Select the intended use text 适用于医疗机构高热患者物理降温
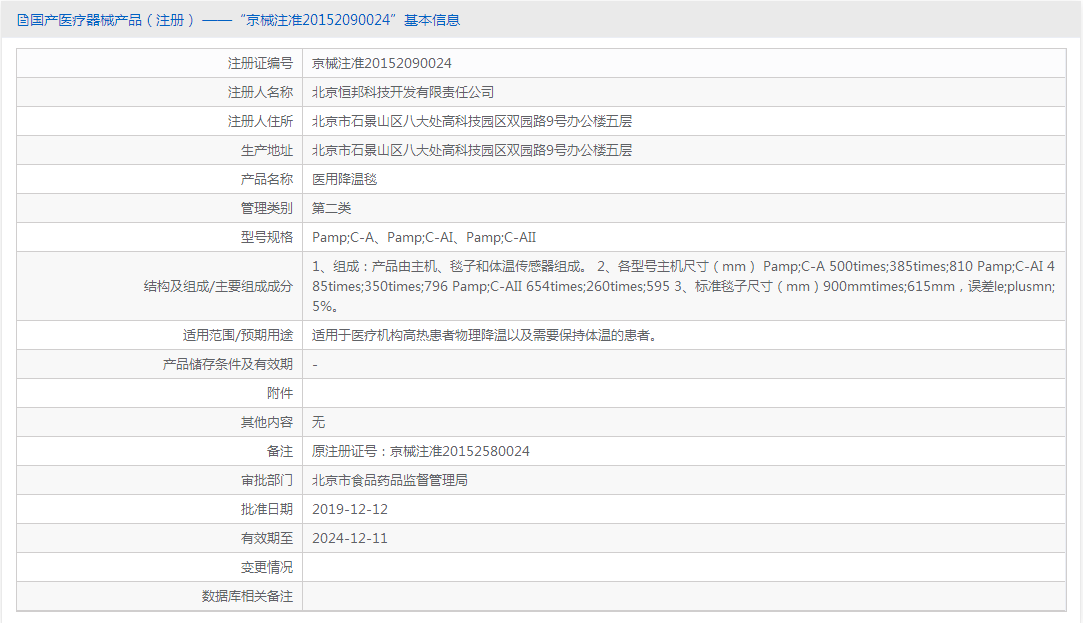The width and height of the screenshot is (1083, 623). tap(484, 336)
